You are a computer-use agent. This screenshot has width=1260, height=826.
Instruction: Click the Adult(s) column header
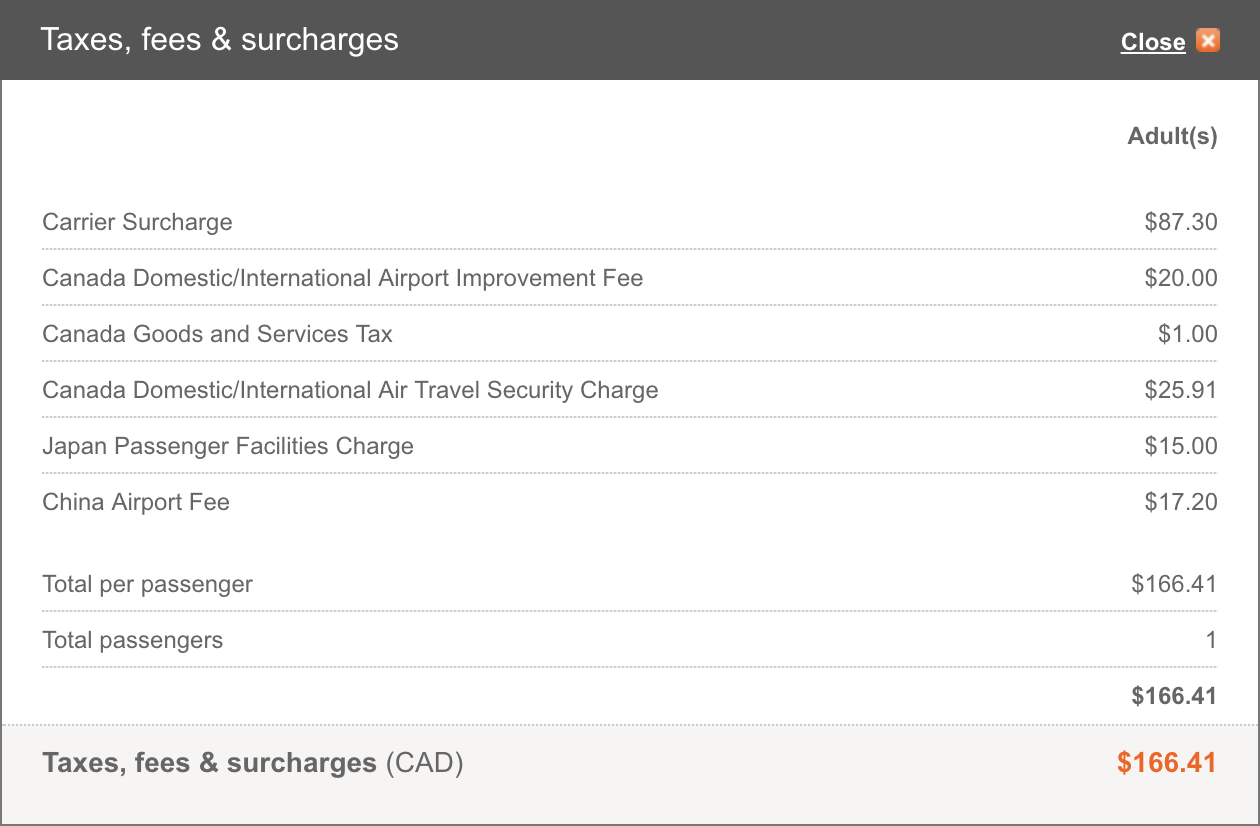click(x=1173, y=136)
